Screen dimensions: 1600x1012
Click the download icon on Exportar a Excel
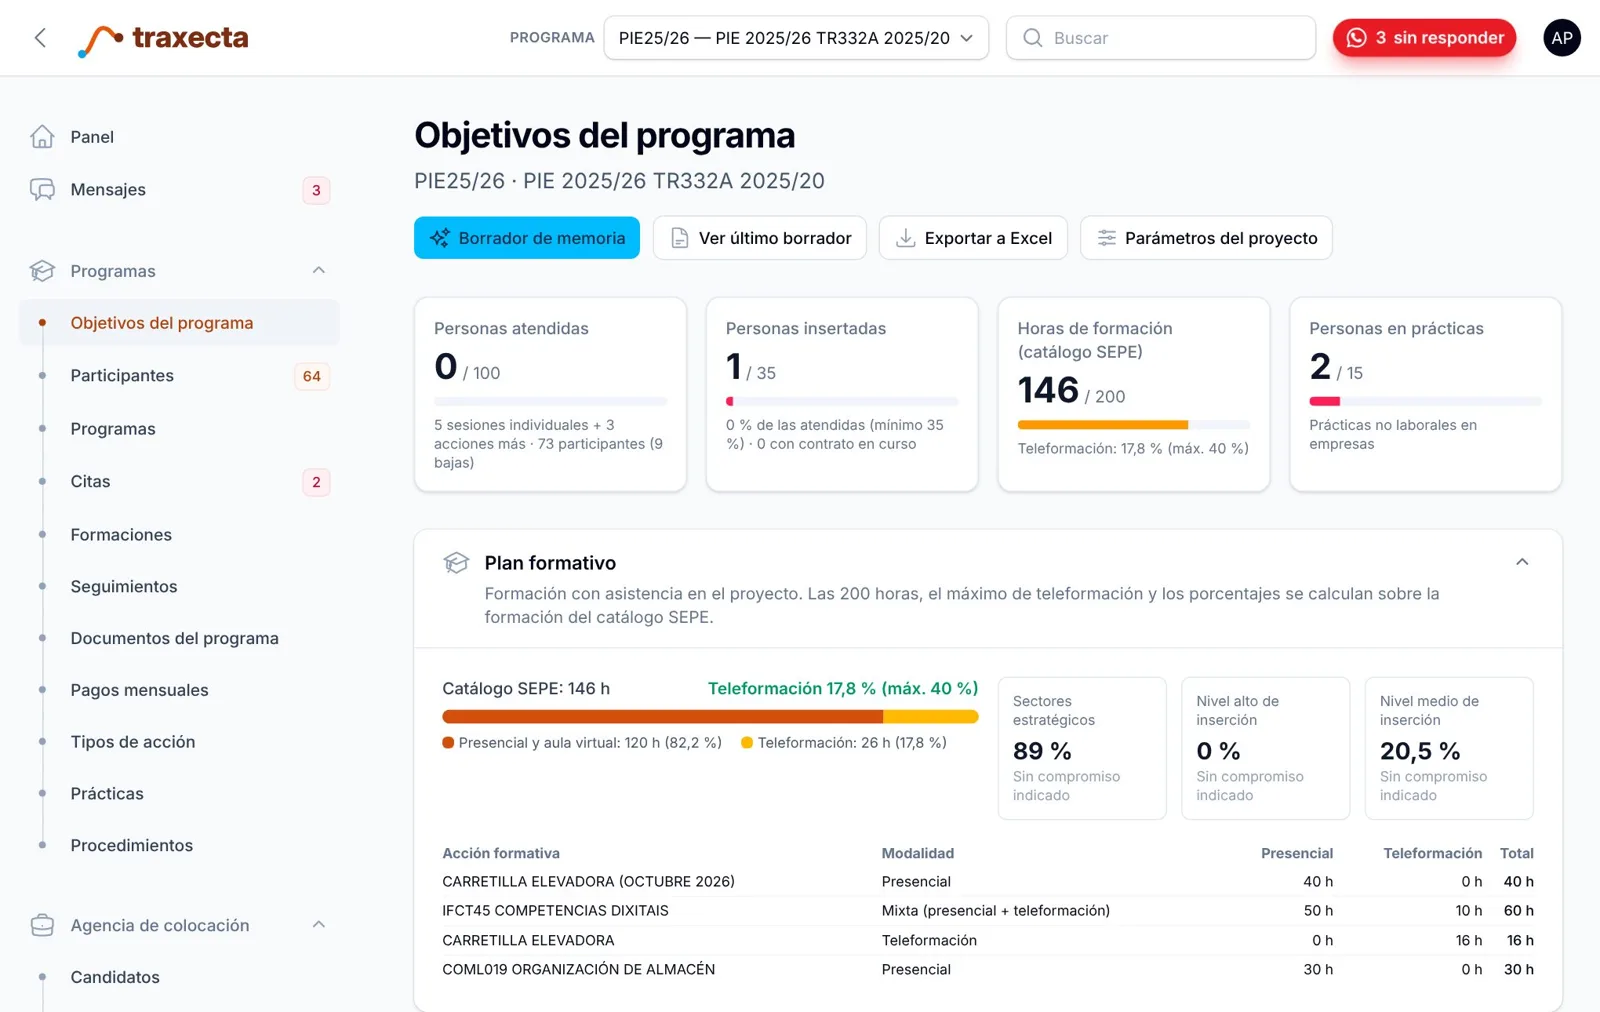[905, 238]
